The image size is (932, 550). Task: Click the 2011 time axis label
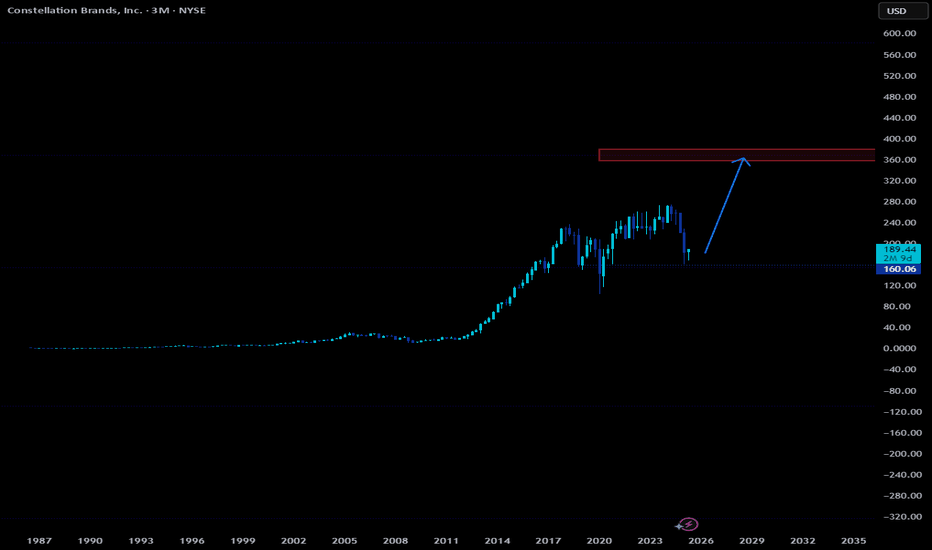446,540
